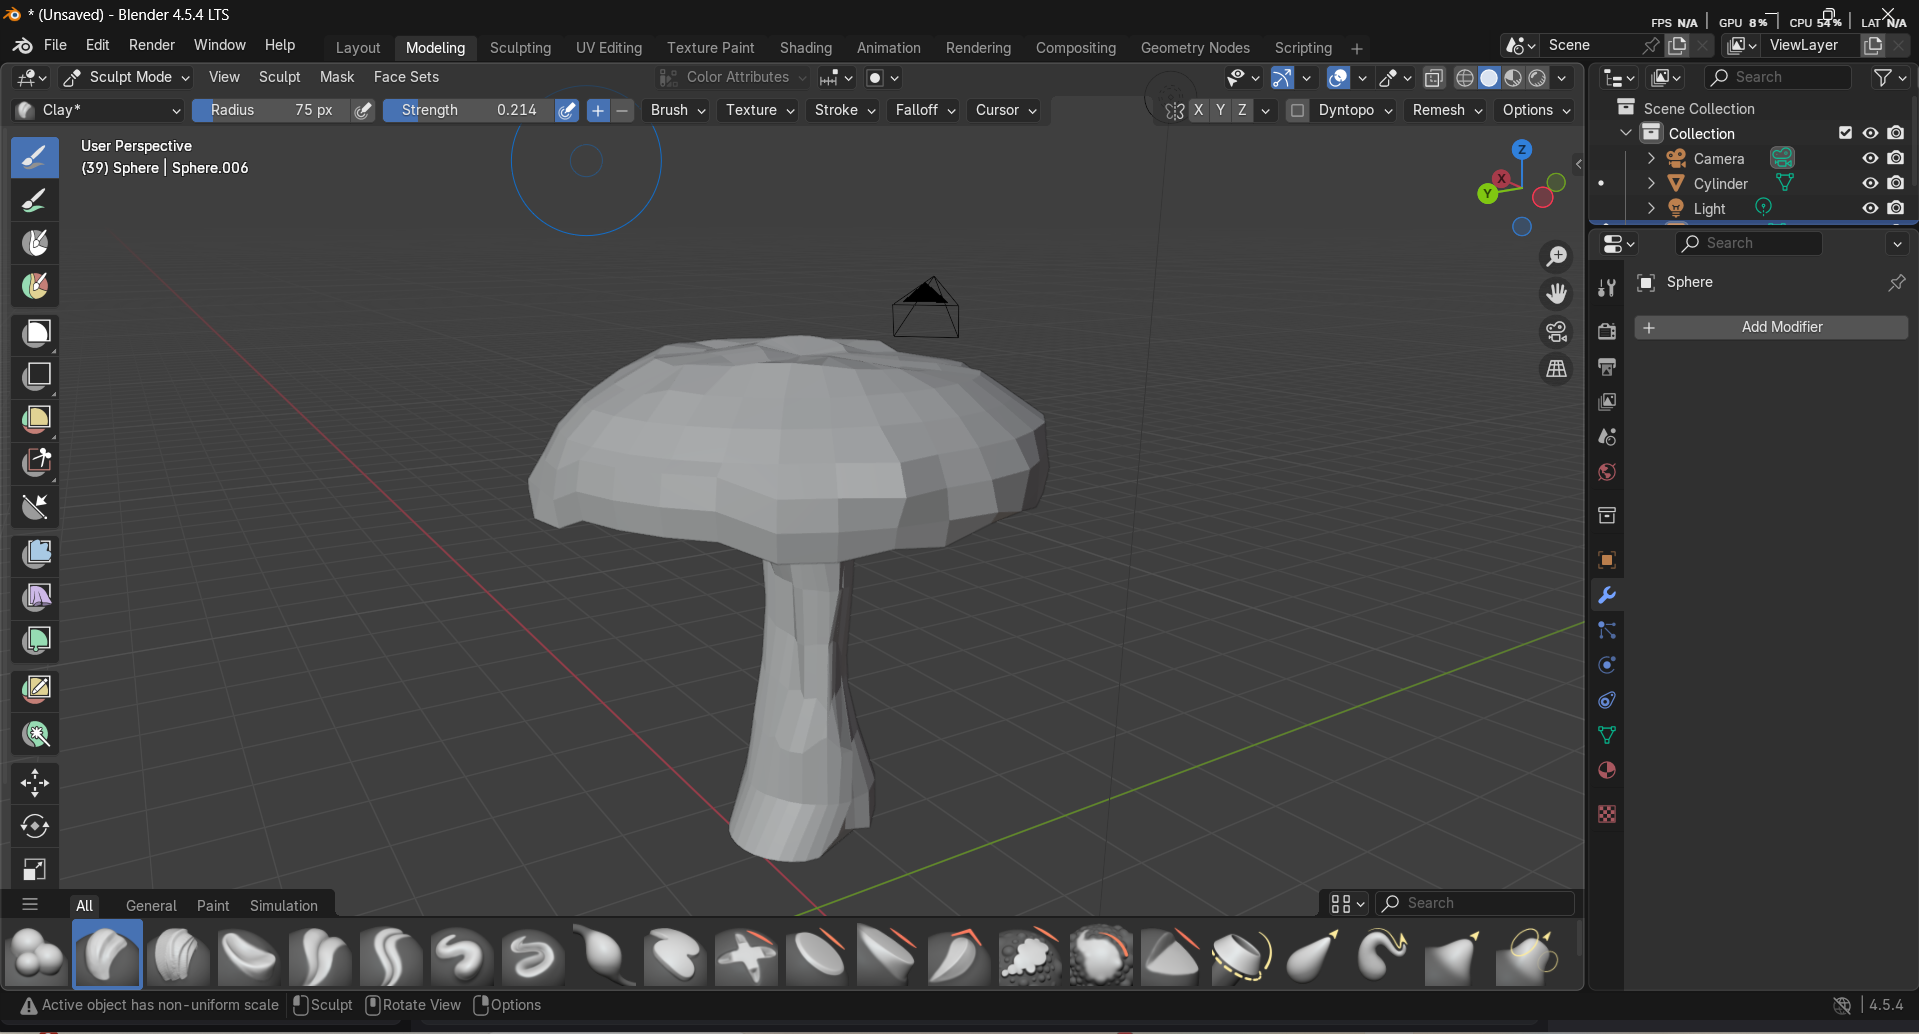Click the pan hand viewport gizmo
Viewport: 1919px width, 1034px height.
pos(1556,294)
